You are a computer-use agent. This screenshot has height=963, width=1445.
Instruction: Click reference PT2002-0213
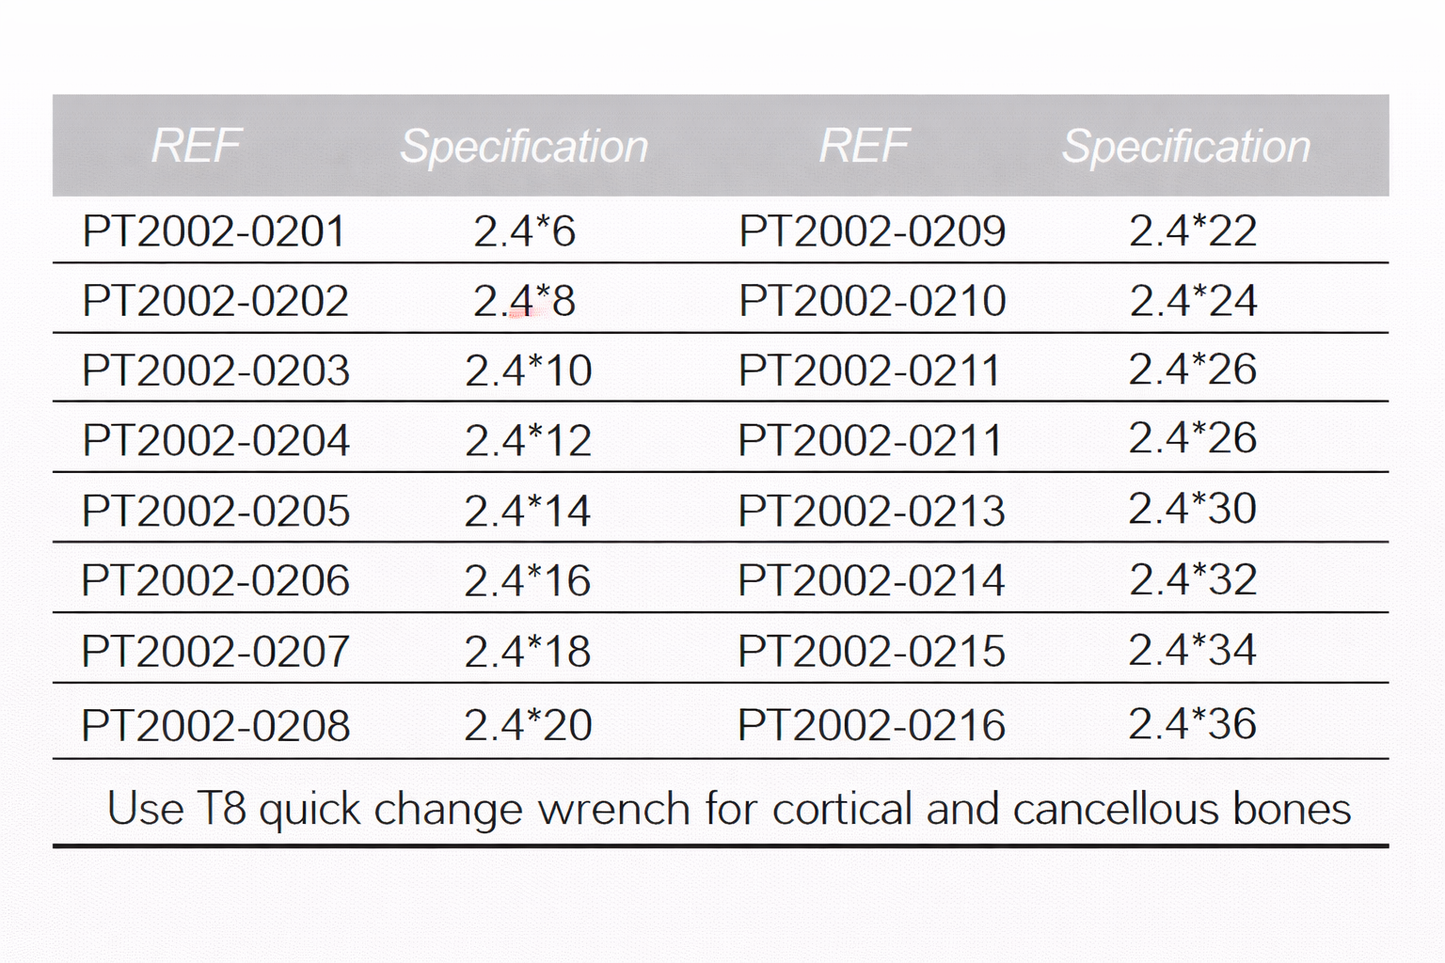pyautogui.click(x=871, y=511)
